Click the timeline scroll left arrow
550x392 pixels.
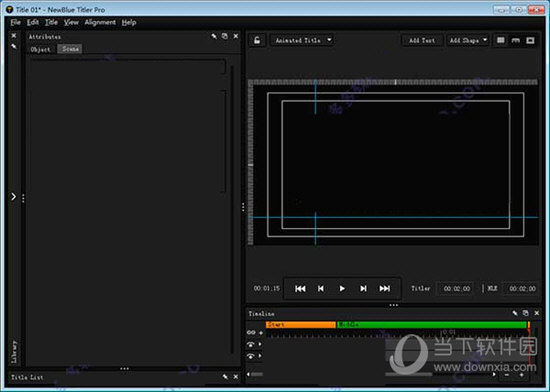pyautogui.click(x=248, y=374)
